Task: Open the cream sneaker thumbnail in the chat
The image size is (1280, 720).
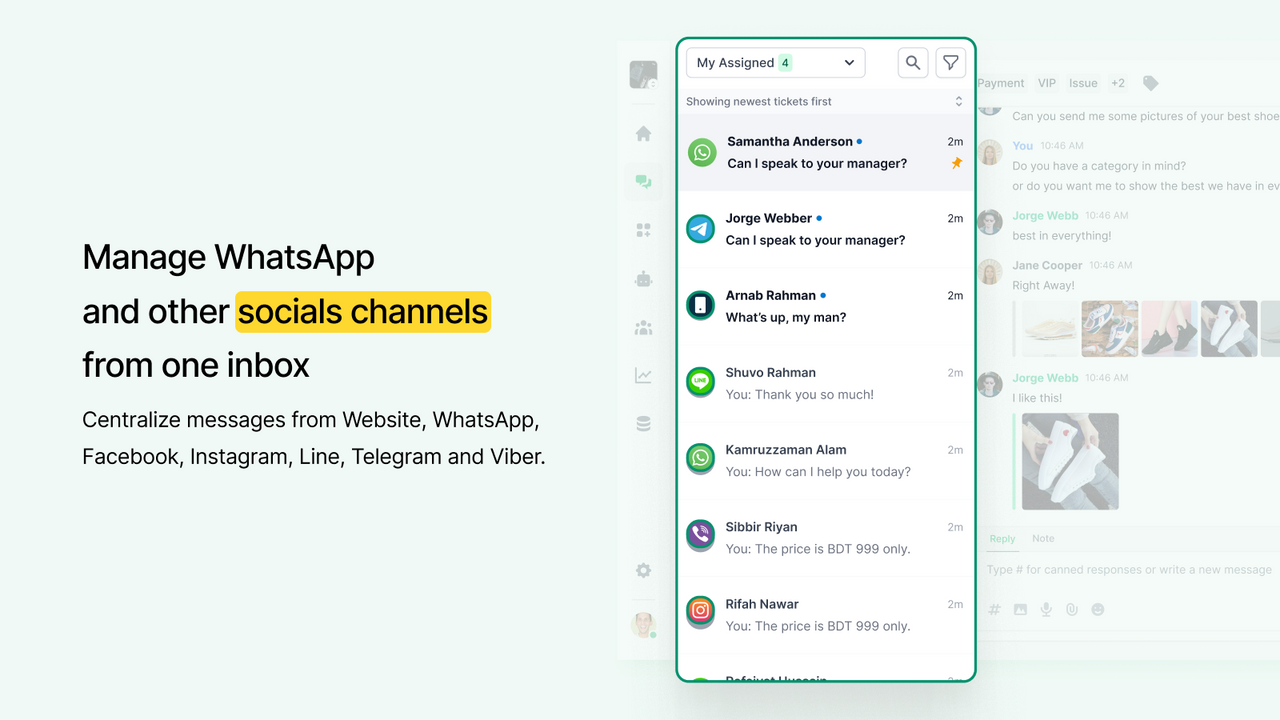Action: (1050, 329)
